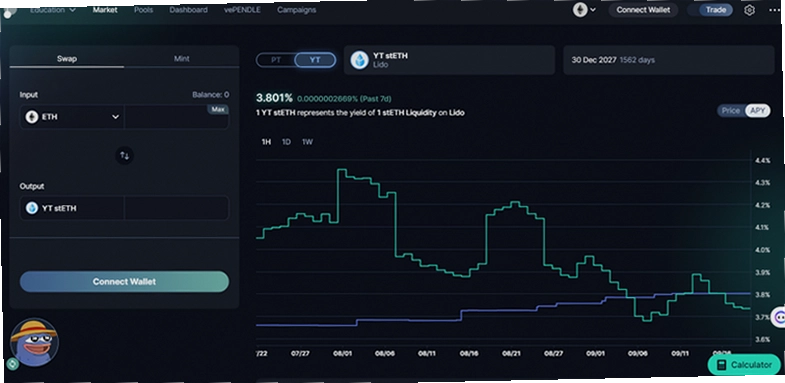Viewport: 785px width, 383px height.
Task: Open the more options ellipsis menu
Action: tap(774, 10)
